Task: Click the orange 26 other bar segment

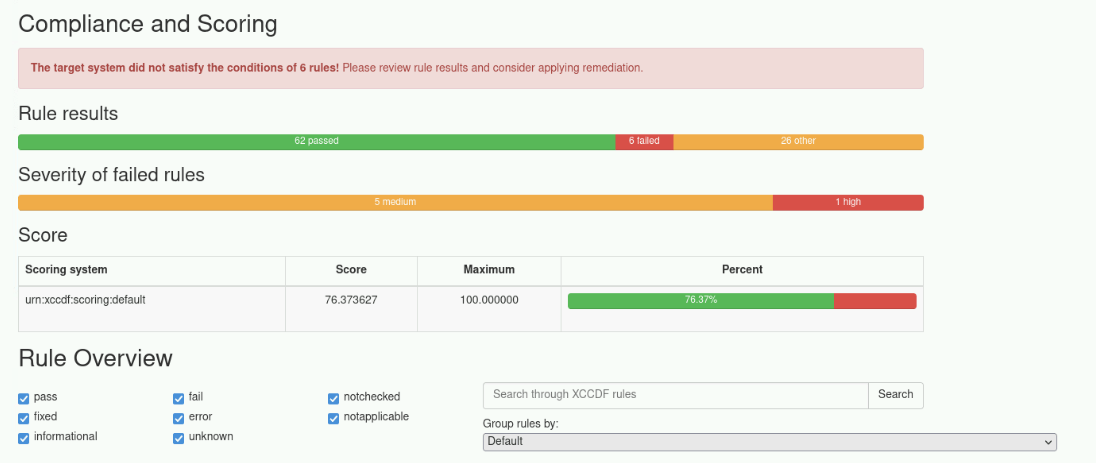Action: pos(798,142)
